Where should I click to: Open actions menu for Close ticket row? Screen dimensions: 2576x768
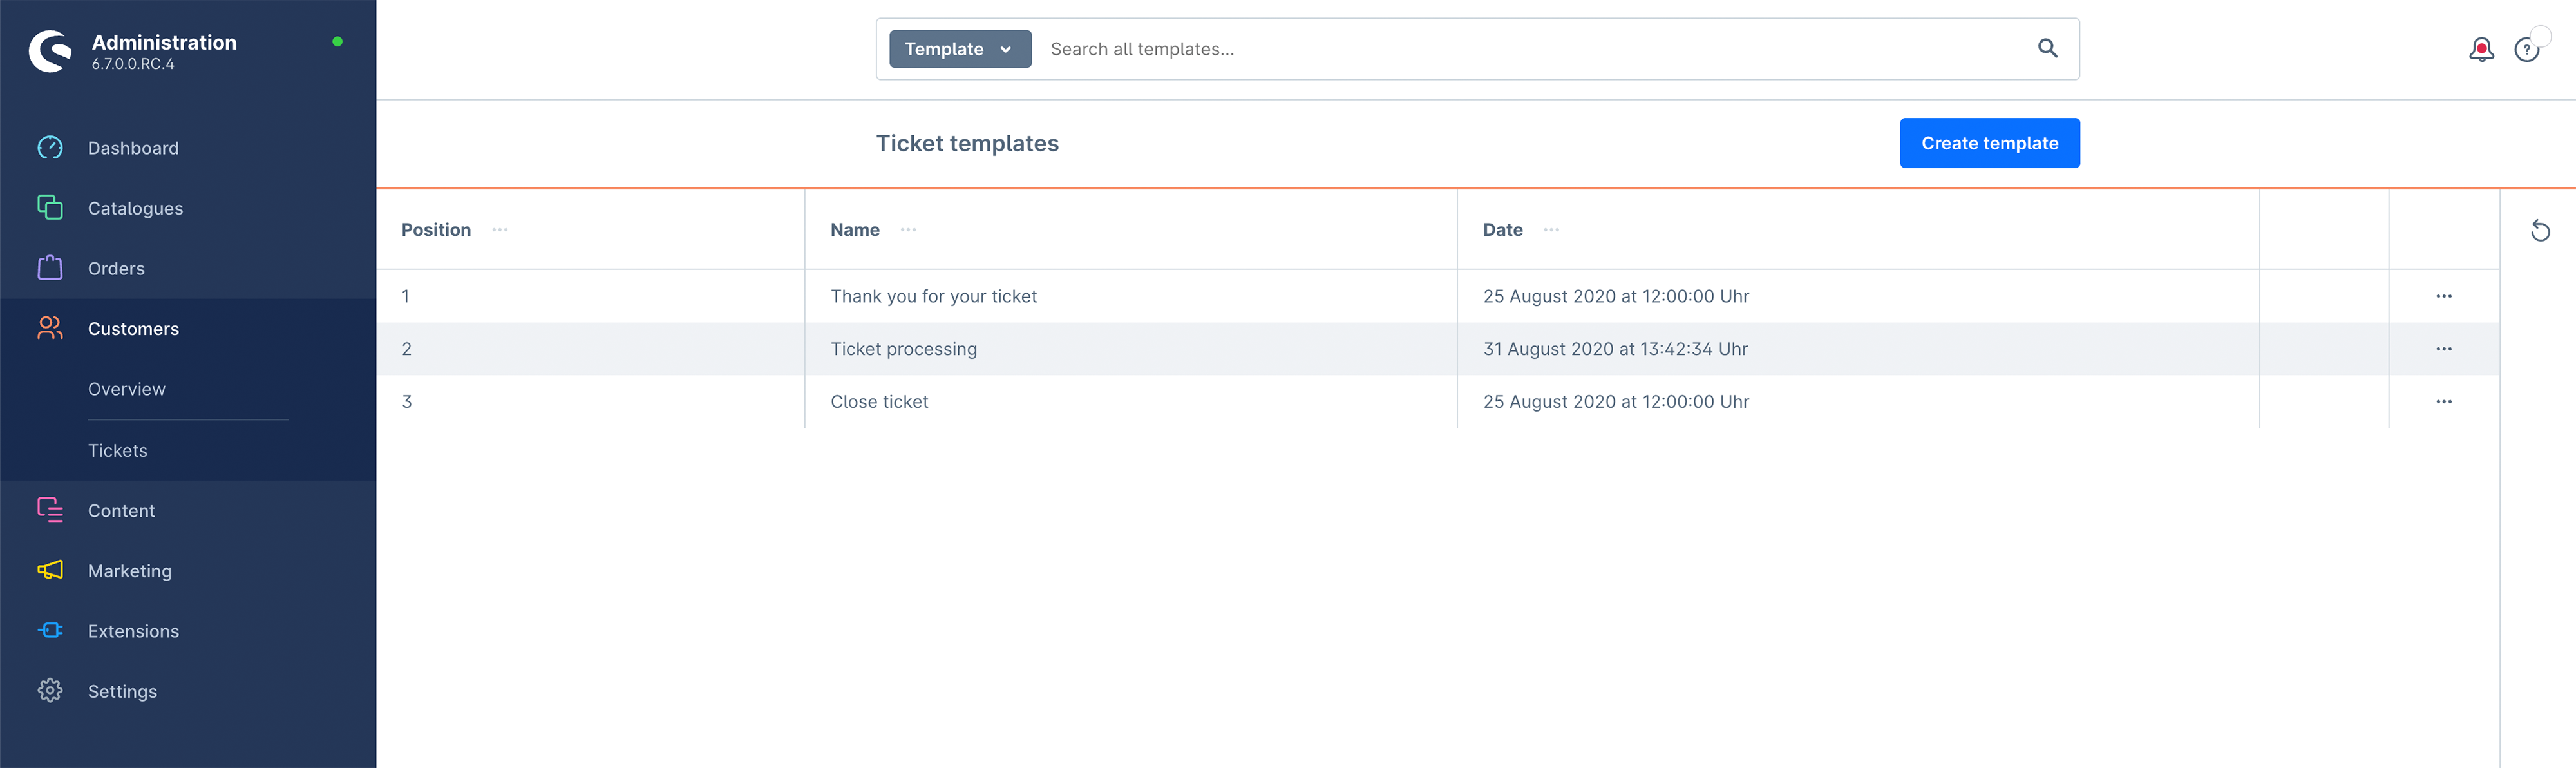pyautogui.click(x=2443, y=401)
